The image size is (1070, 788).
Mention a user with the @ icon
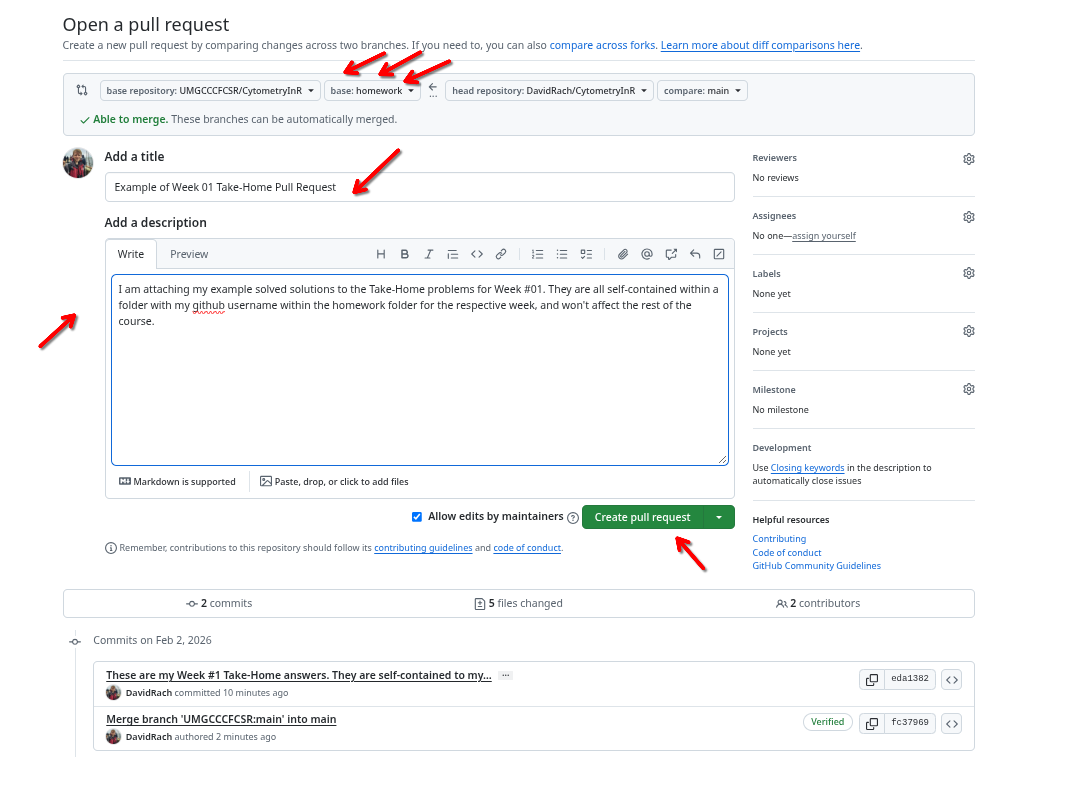(647, 254)
